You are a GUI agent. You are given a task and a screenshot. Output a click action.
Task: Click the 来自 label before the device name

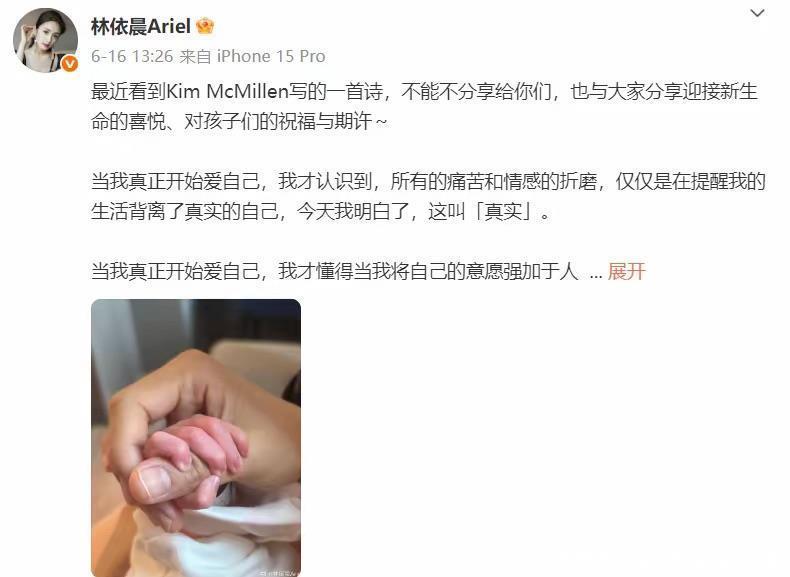coord(195,56)
